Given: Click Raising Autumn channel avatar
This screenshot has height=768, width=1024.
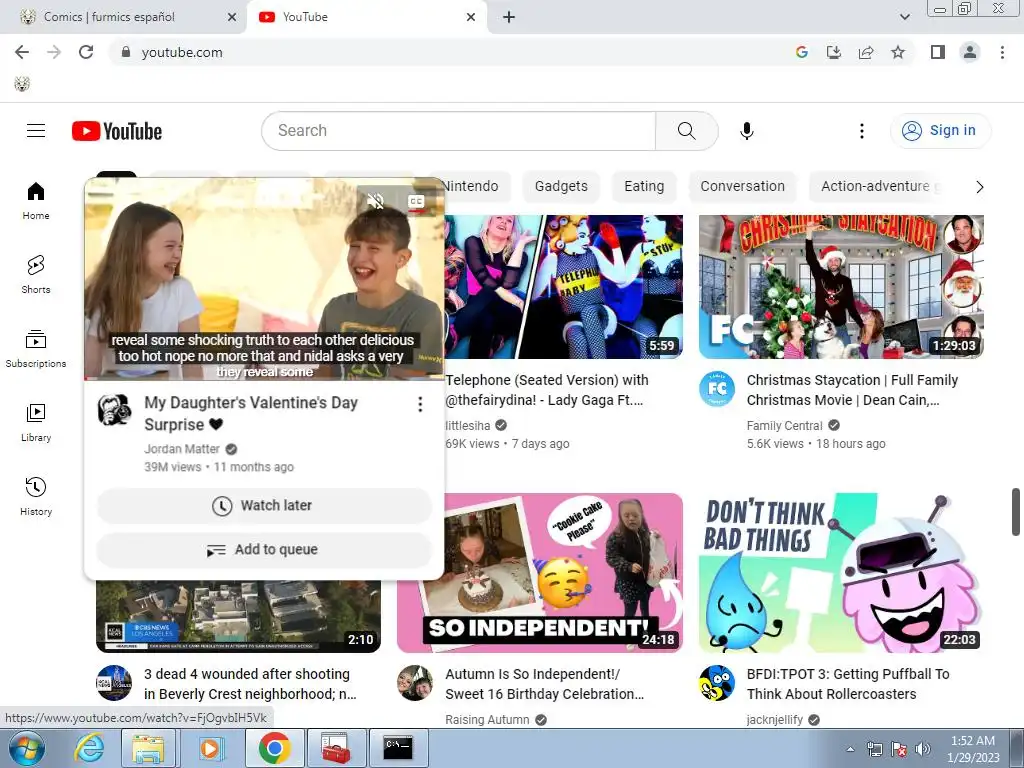Looking at the screenshot, I should pyautogui.click(x=415, y=683).
